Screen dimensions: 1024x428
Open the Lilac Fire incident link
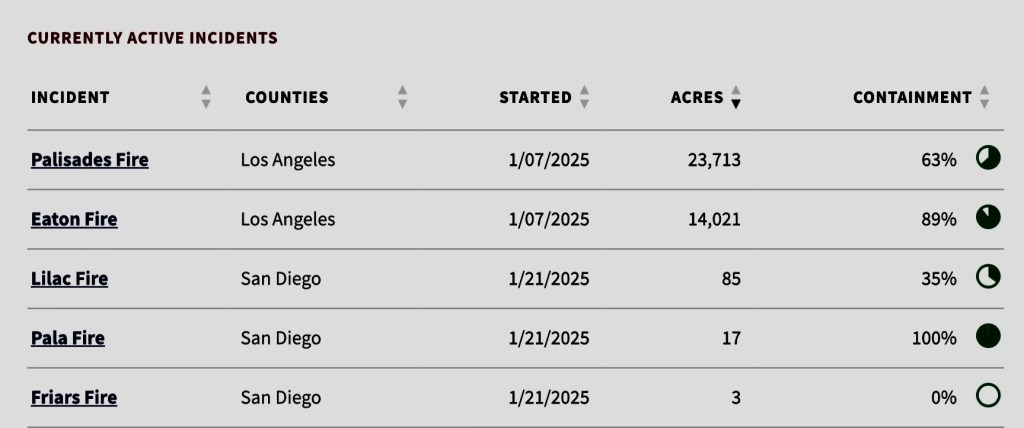(69, 279)
